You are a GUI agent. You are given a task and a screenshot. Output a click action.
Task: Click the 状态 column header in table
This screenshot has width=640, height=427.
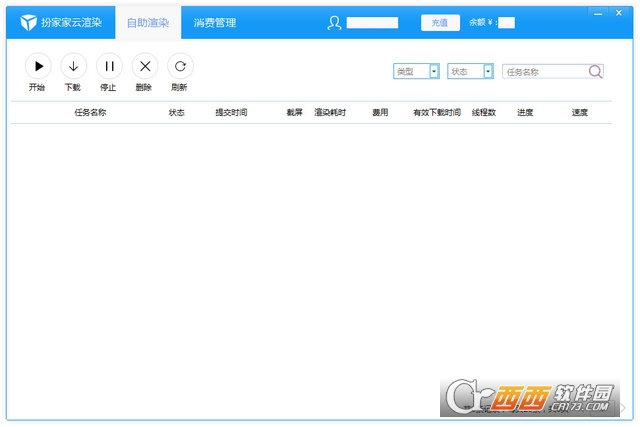tap(177, 112)
